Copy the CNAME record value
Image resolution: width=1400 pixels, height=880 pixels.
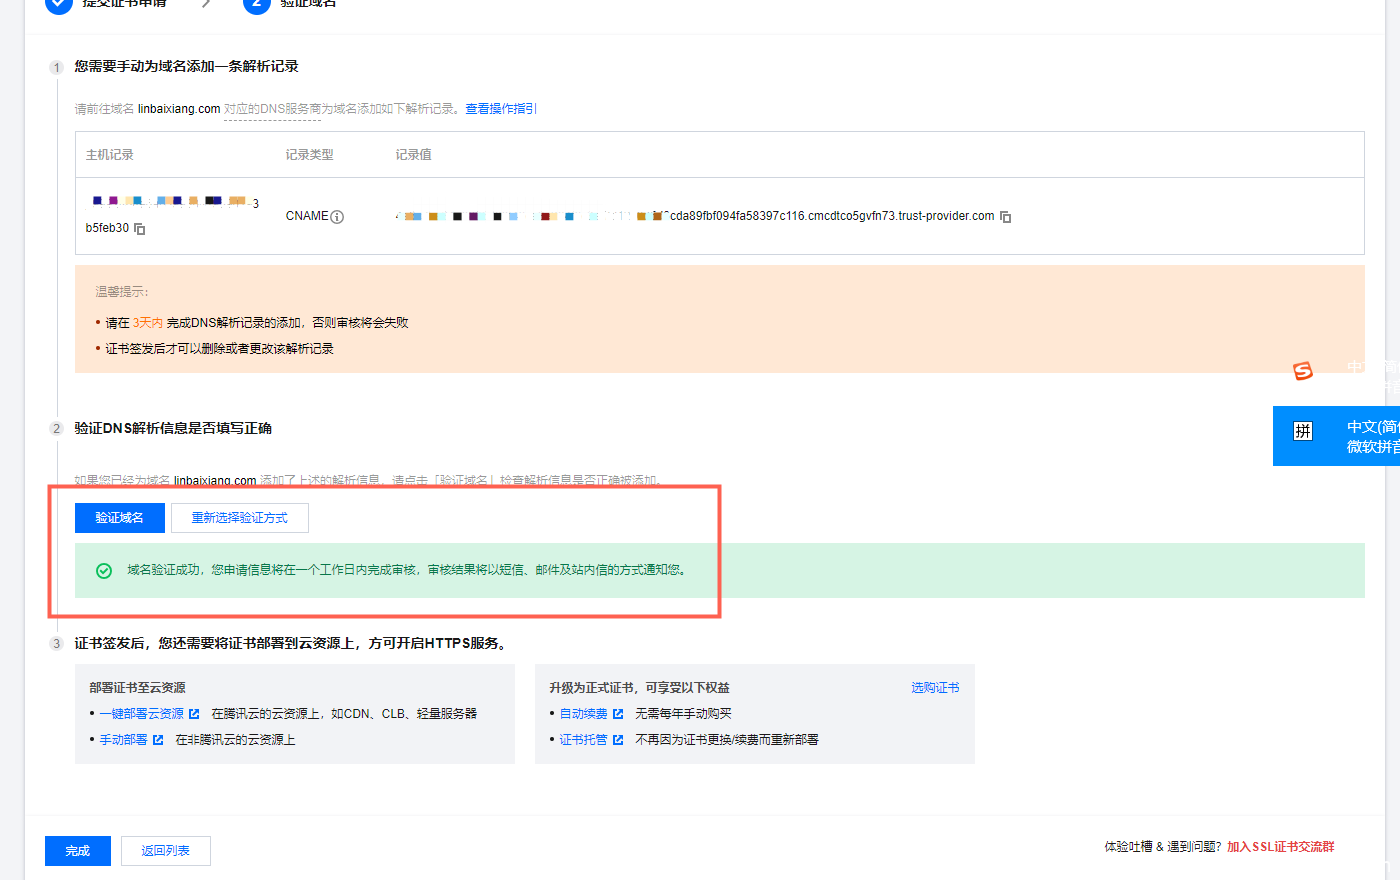(1006, 217)
